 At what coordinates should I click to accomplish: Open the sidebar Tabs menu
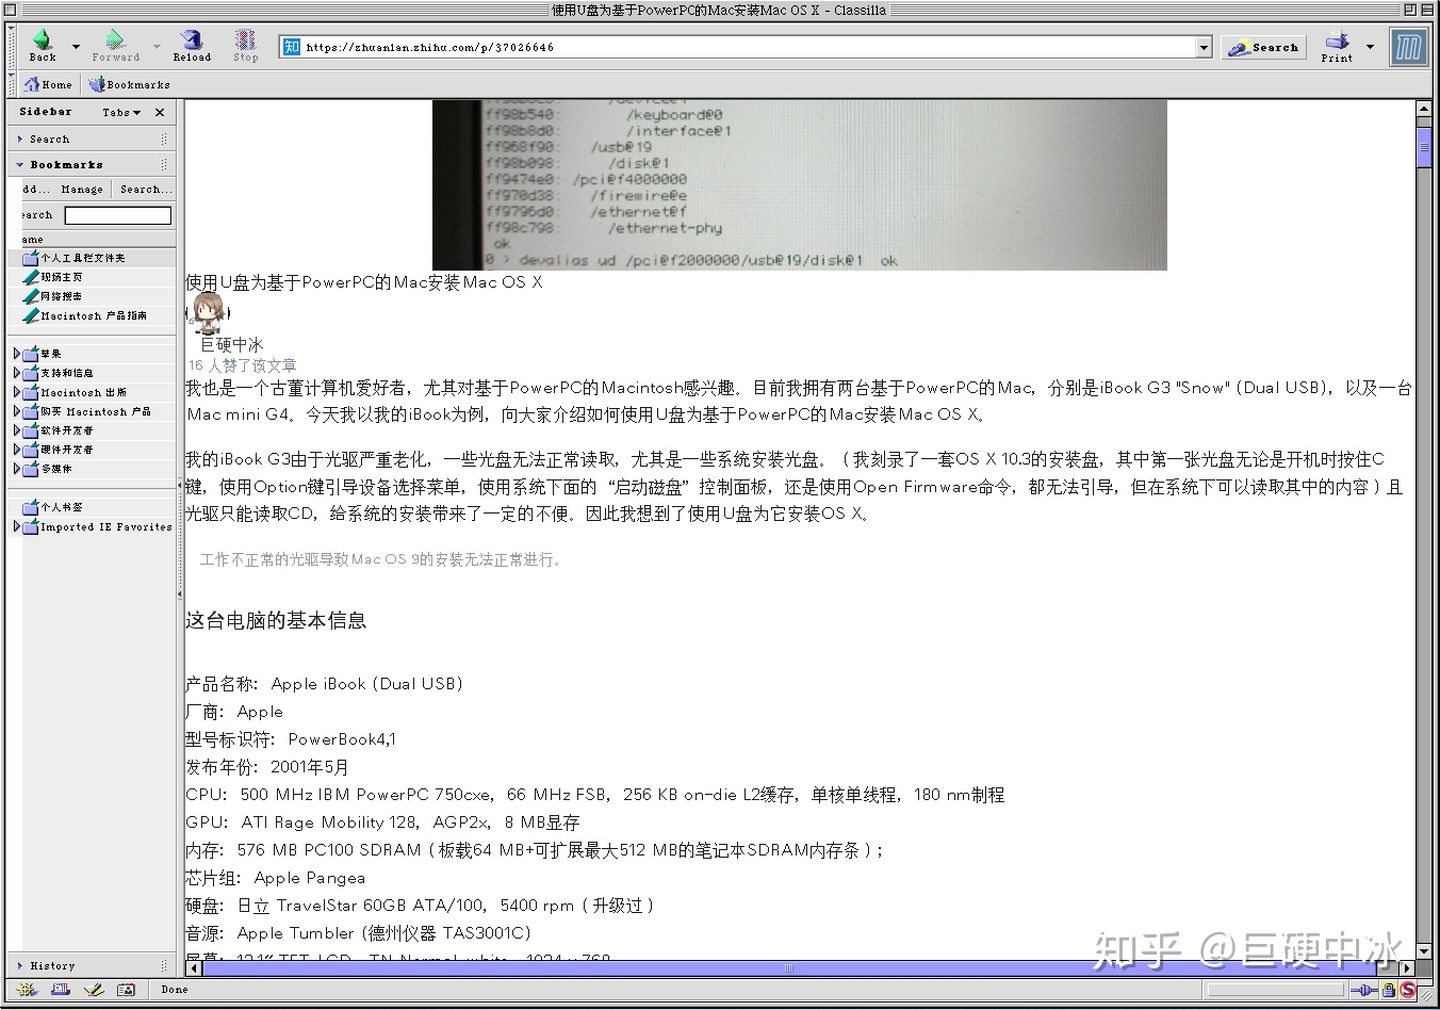coord(121,112)
